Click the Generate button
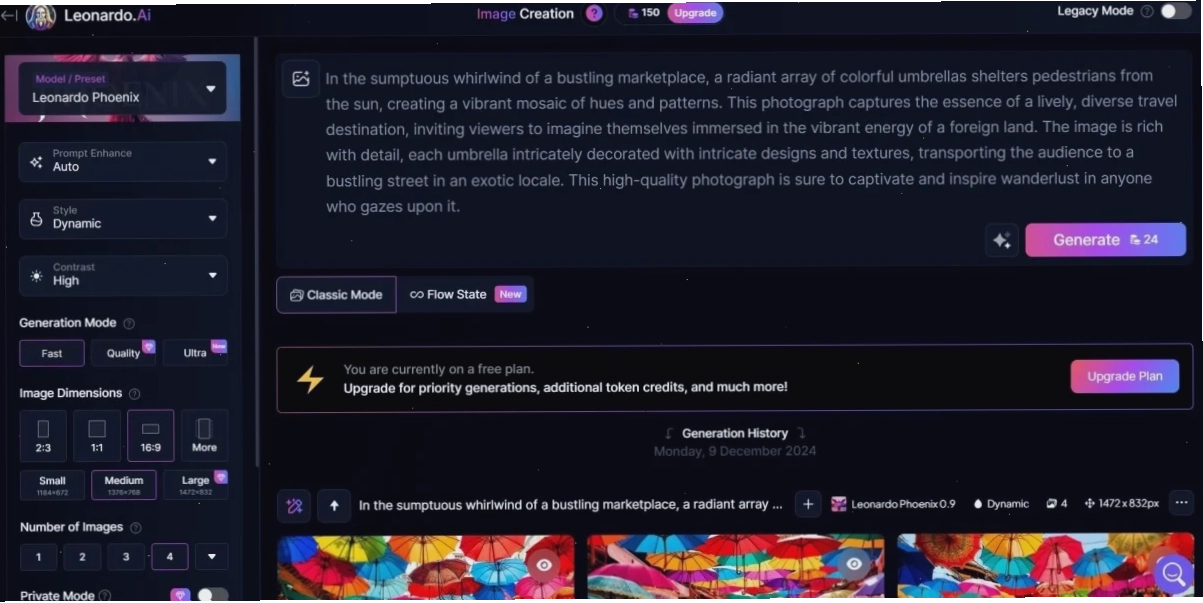The height and width of the screenshot is (603, 1203). coord(1105,240)
